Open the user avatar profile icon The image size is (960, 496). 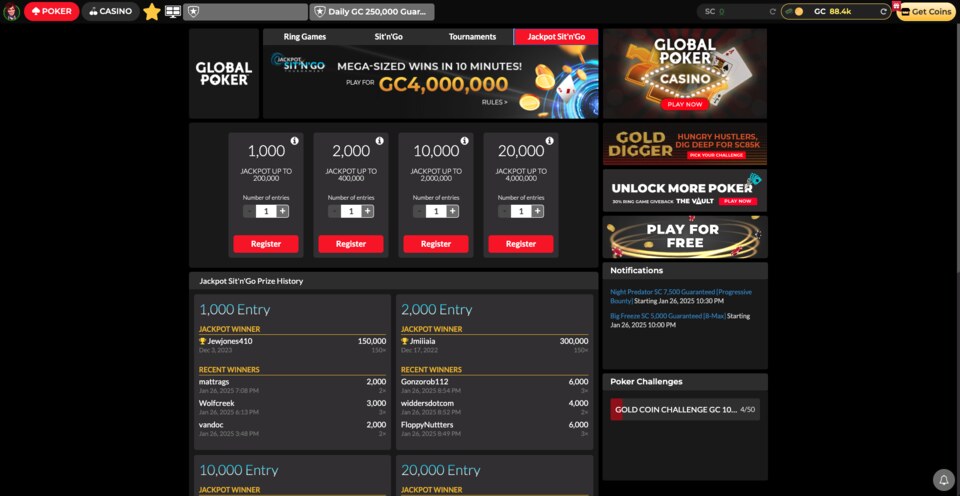(x=11, y=12)
